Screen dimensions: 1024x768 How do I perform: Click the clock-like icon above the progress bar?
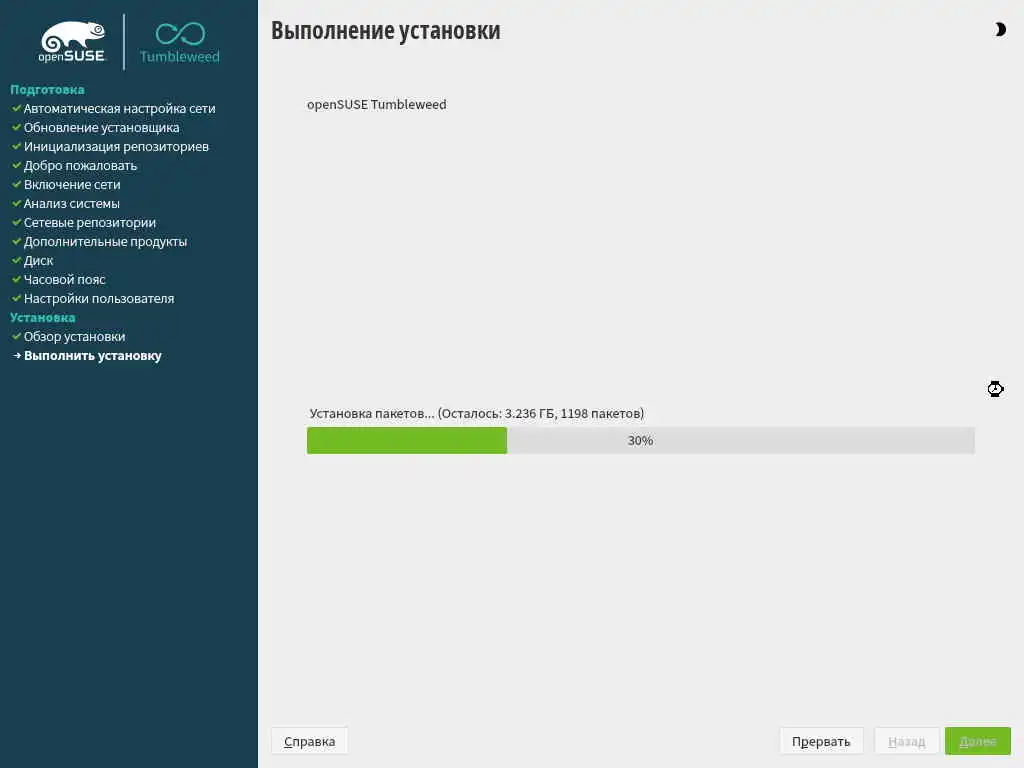(x=995, y=389)
